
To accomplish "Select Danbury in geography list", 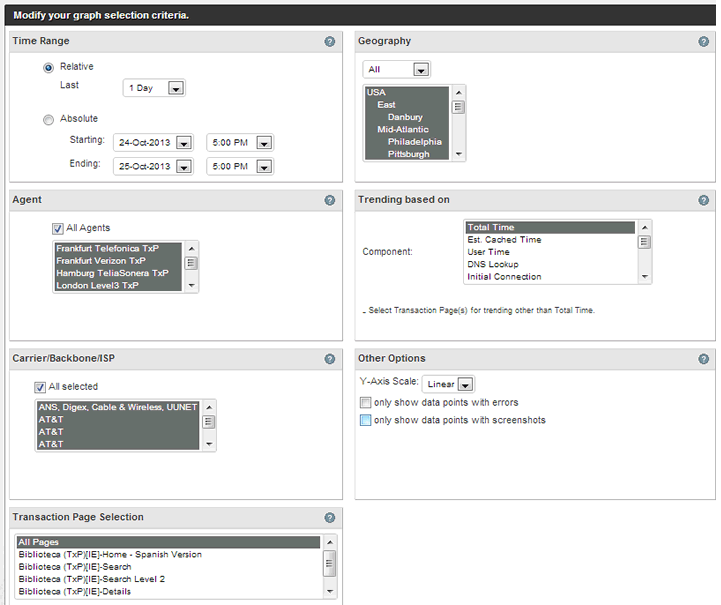I will (x=406, y=117).
